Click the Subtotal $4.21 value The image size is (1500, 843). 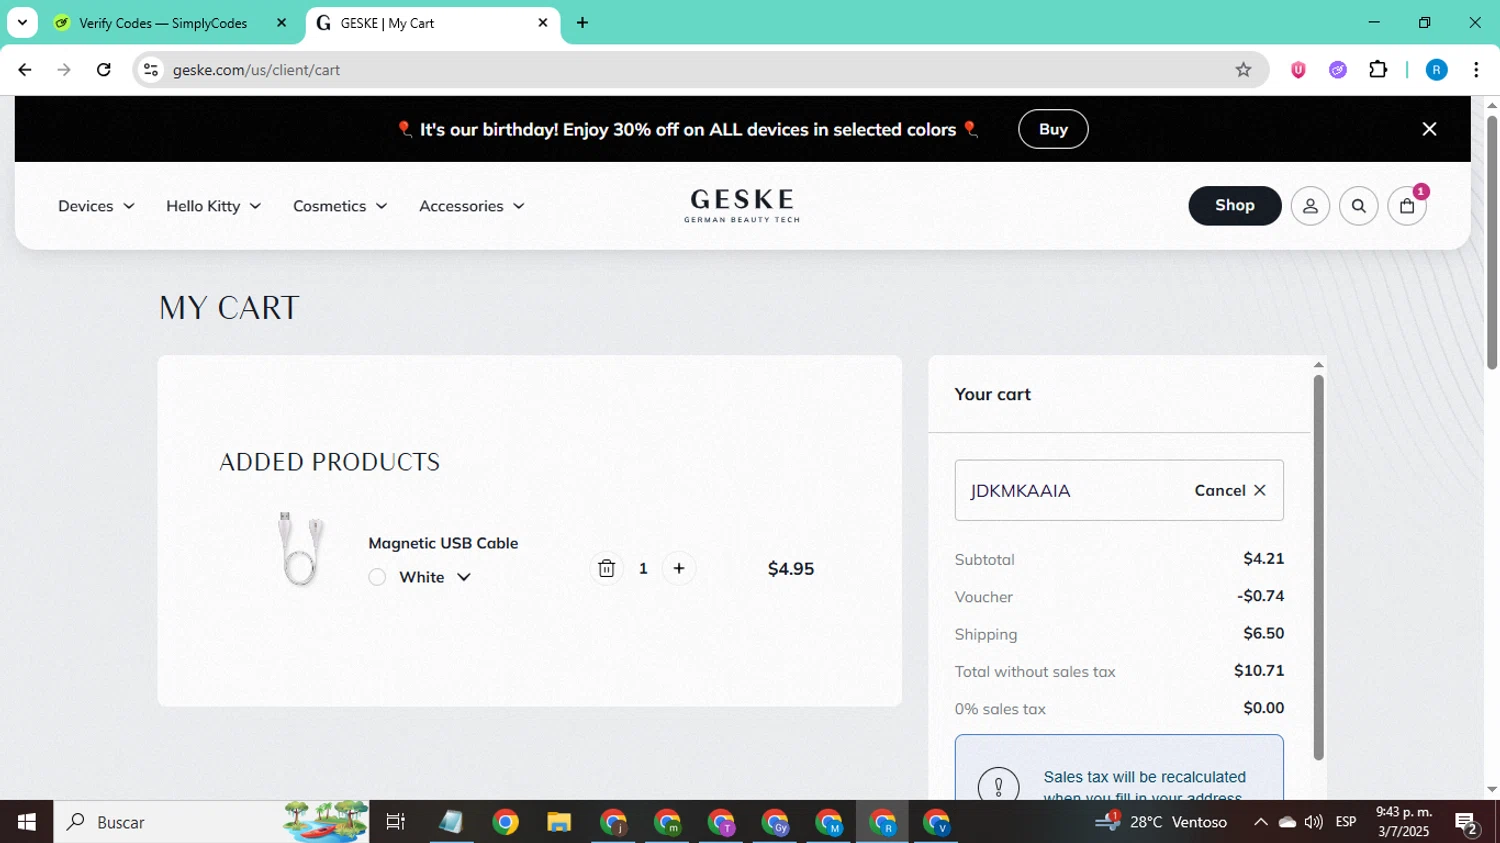click(x=1263, y=559)
